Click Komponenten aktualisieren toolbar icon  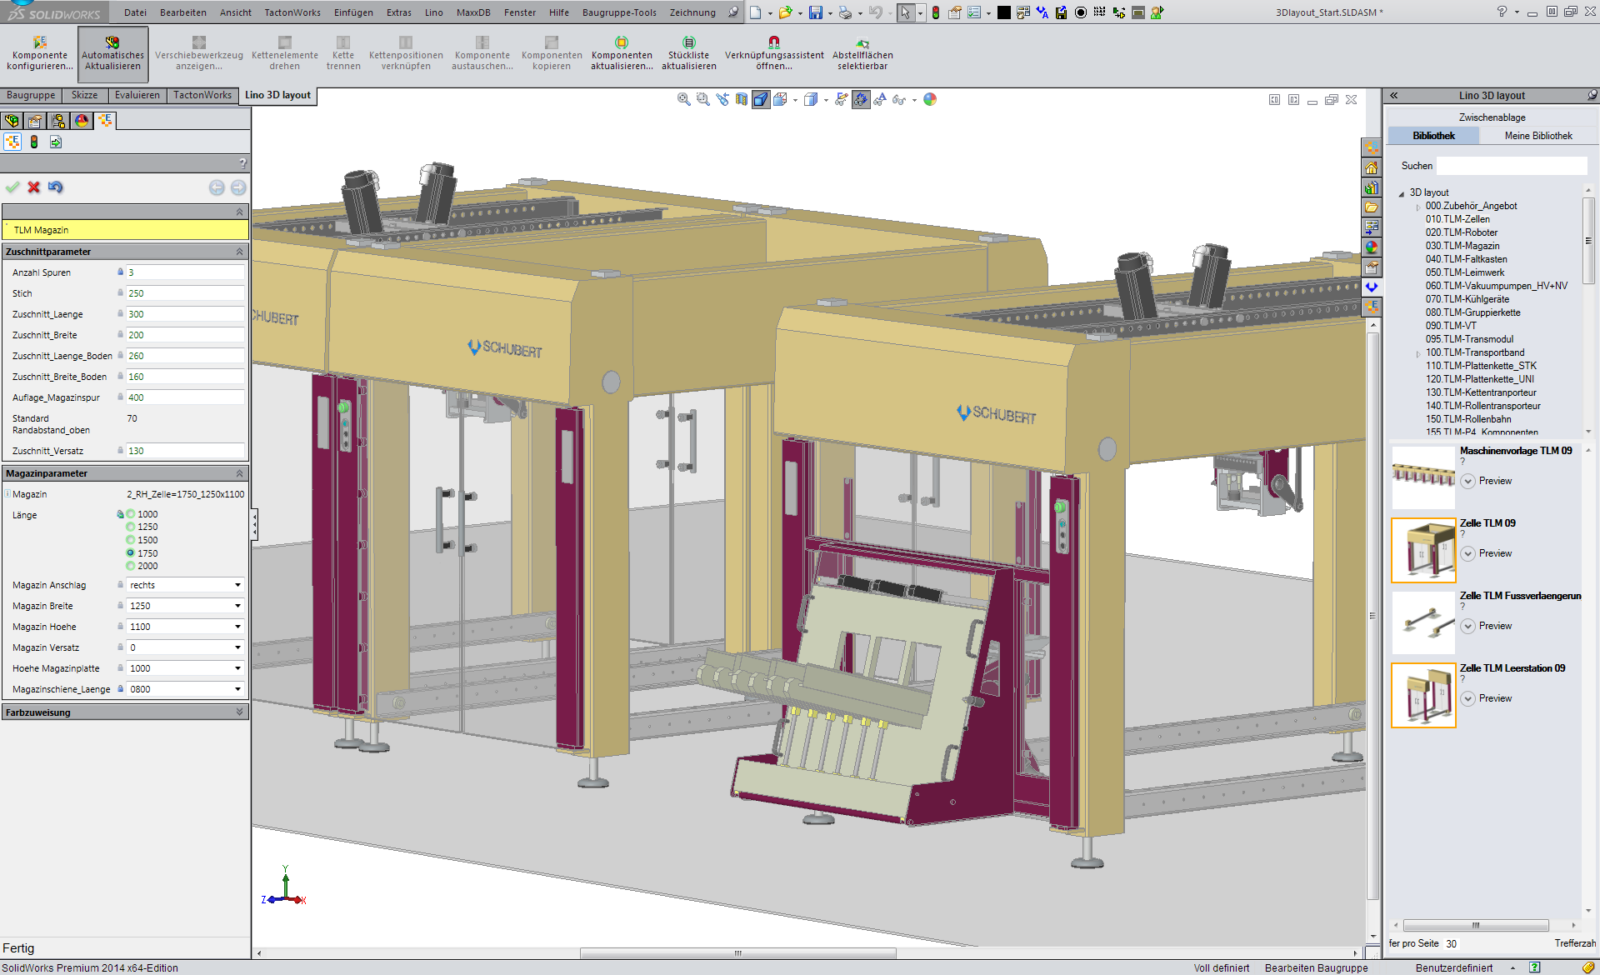click(621, 43)
